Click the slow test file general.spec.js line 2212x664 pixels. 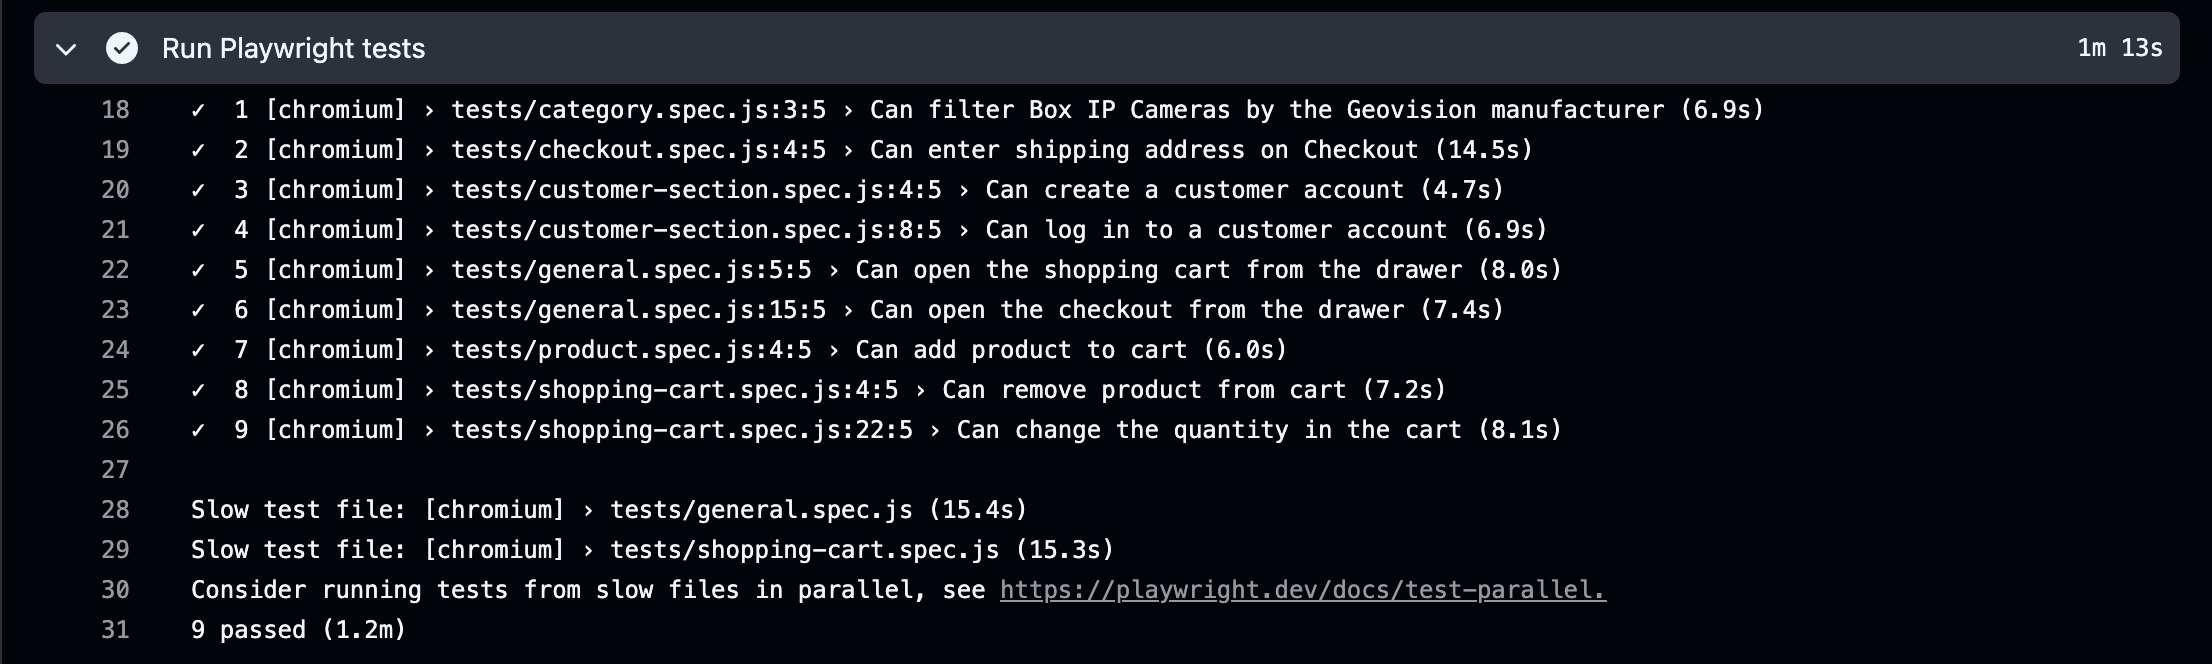(x=609, y=510)
